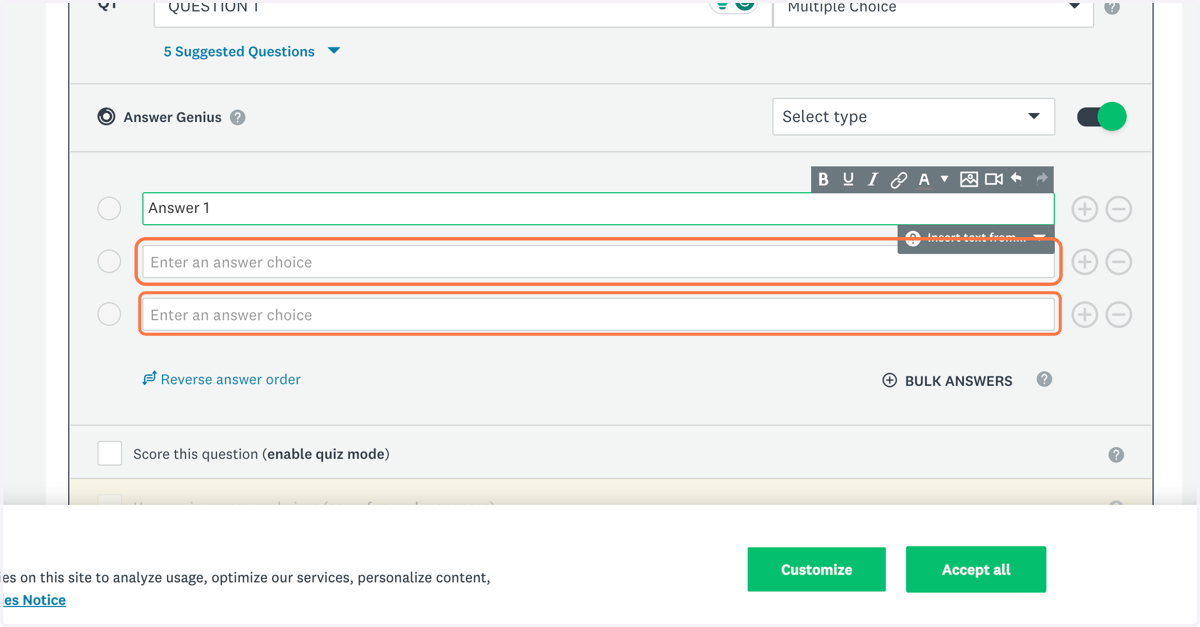Customize cookie preferences
Screen dimensions: 1200x627
(x=816, y=570)
